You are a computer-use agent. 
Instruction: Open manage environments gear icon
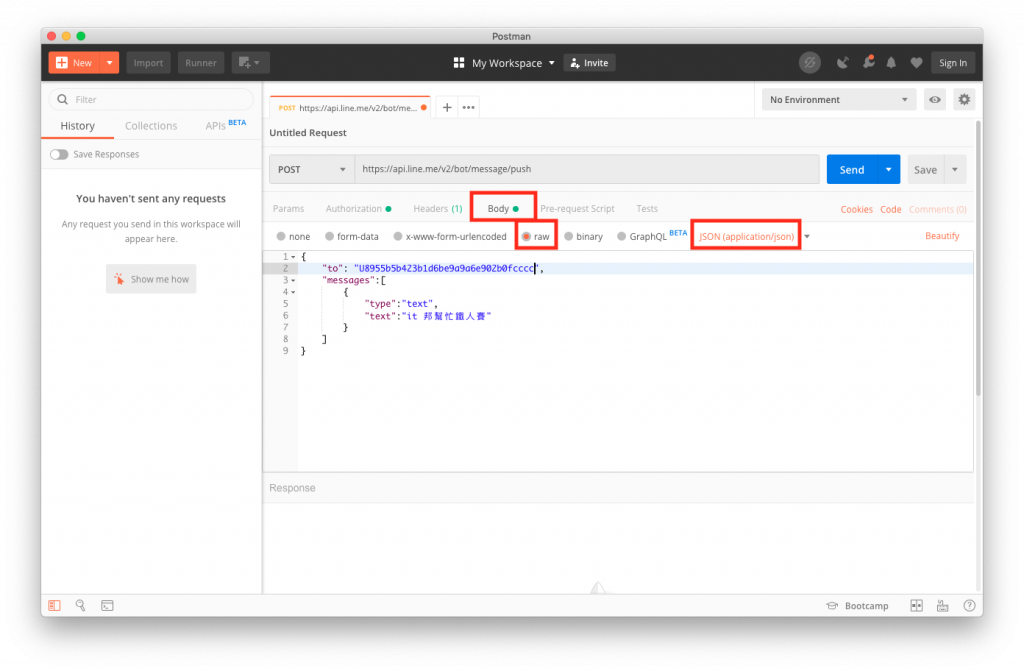point(964,99)
